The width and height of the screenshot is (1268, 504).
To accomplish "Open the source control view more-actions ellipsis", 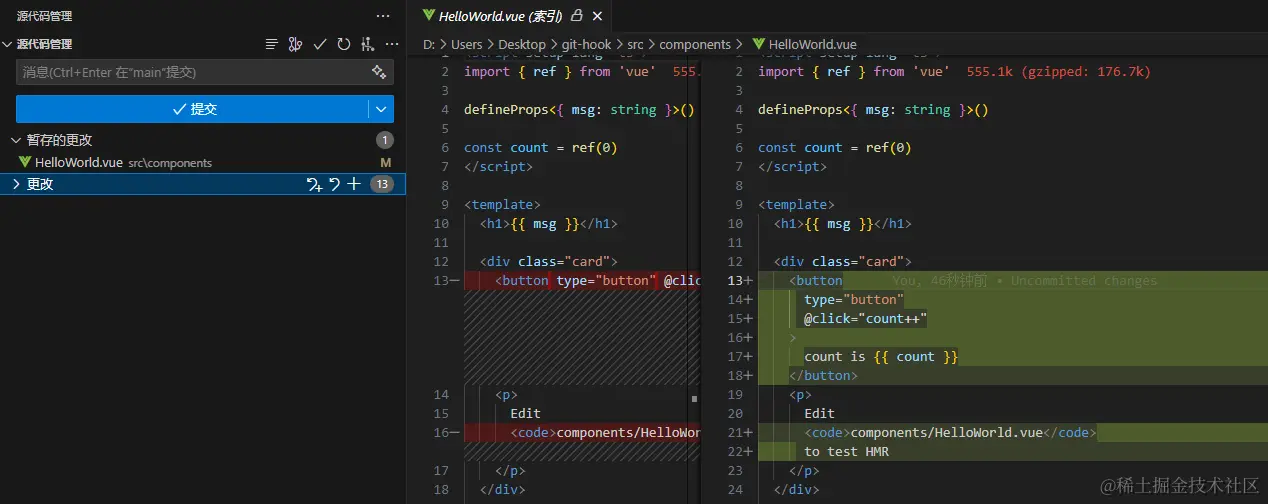I will [x=383, y=16].
